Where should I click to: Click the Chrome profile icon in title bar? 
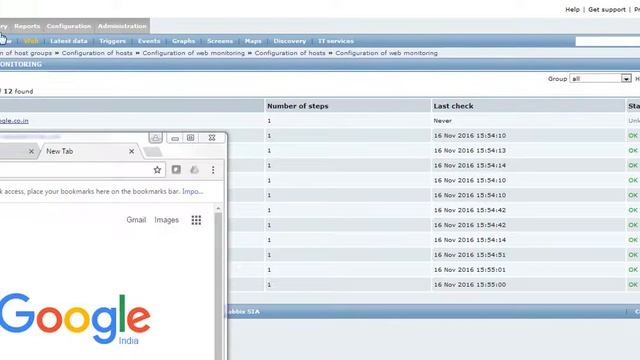tap(156, 138)
